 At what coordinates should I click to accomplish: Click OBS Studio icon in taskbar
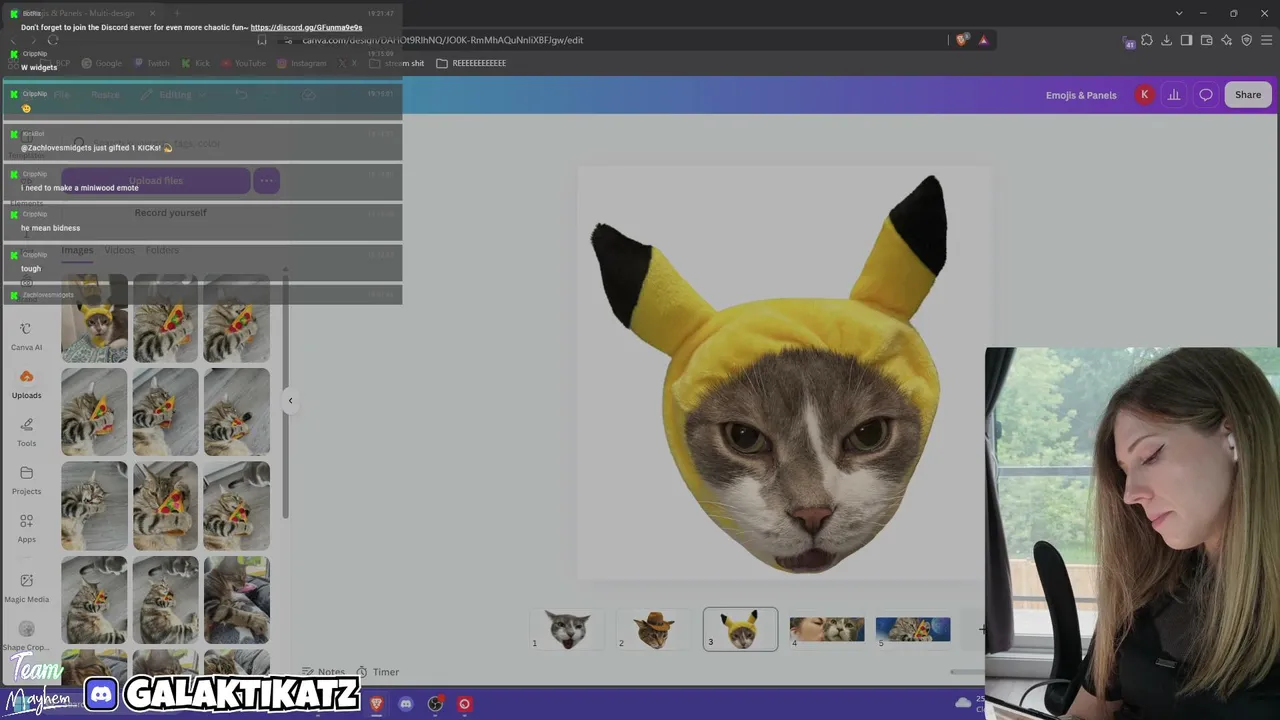tap(435, 704)
